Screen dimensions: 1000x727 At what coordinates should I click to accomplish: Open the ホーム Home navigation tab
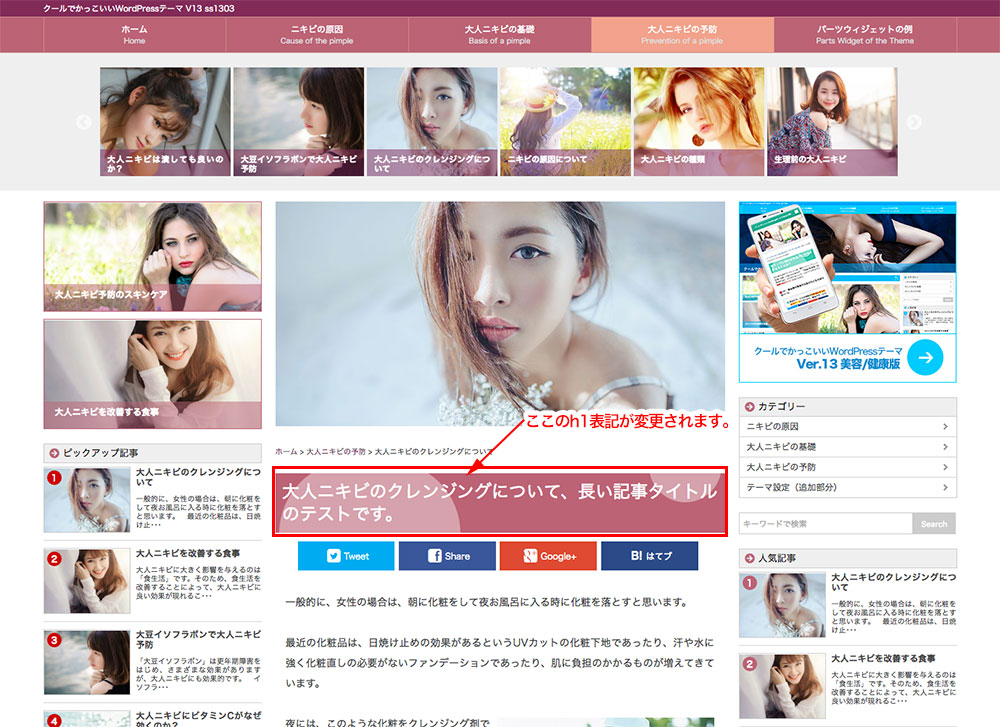click(134, 34)
